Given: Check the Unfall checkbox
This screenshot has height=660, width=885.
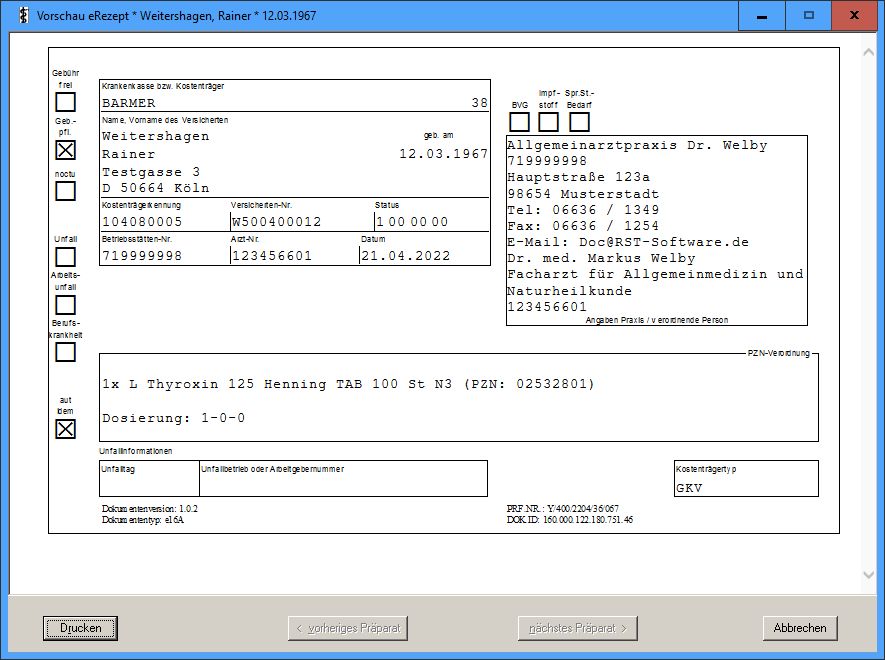Looking at the screenshot, I should (x=65, y=257).
